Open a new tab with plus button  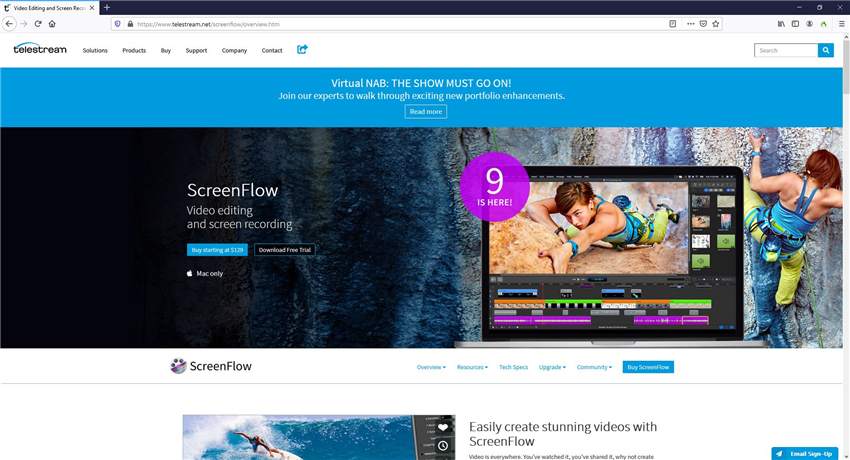click(x=107, y=8)
